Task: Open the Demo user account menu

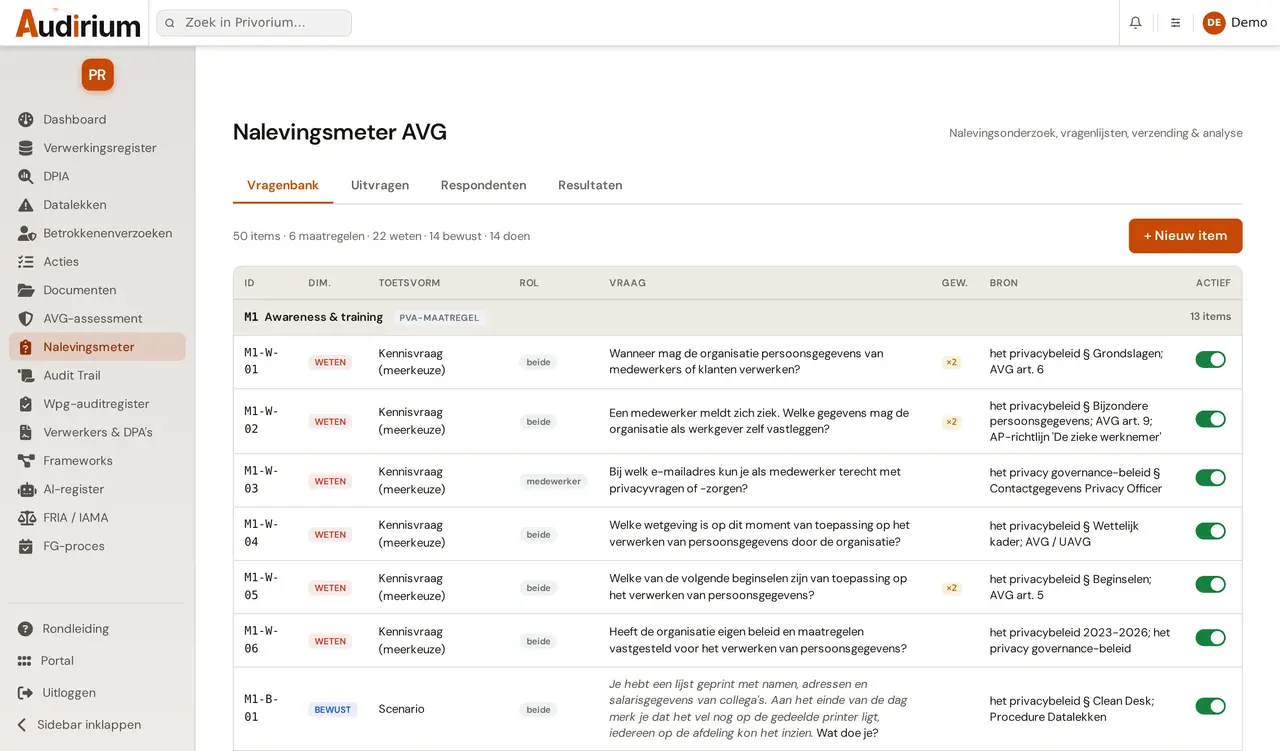Action: (1235, 22)
